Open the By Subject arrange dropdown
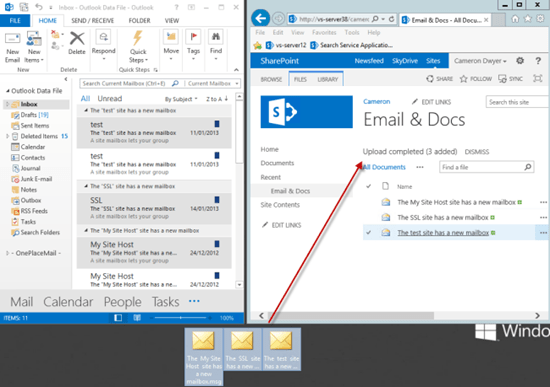Screen dimensions: 550x387 pyautogui.click(x=181, y=99)
